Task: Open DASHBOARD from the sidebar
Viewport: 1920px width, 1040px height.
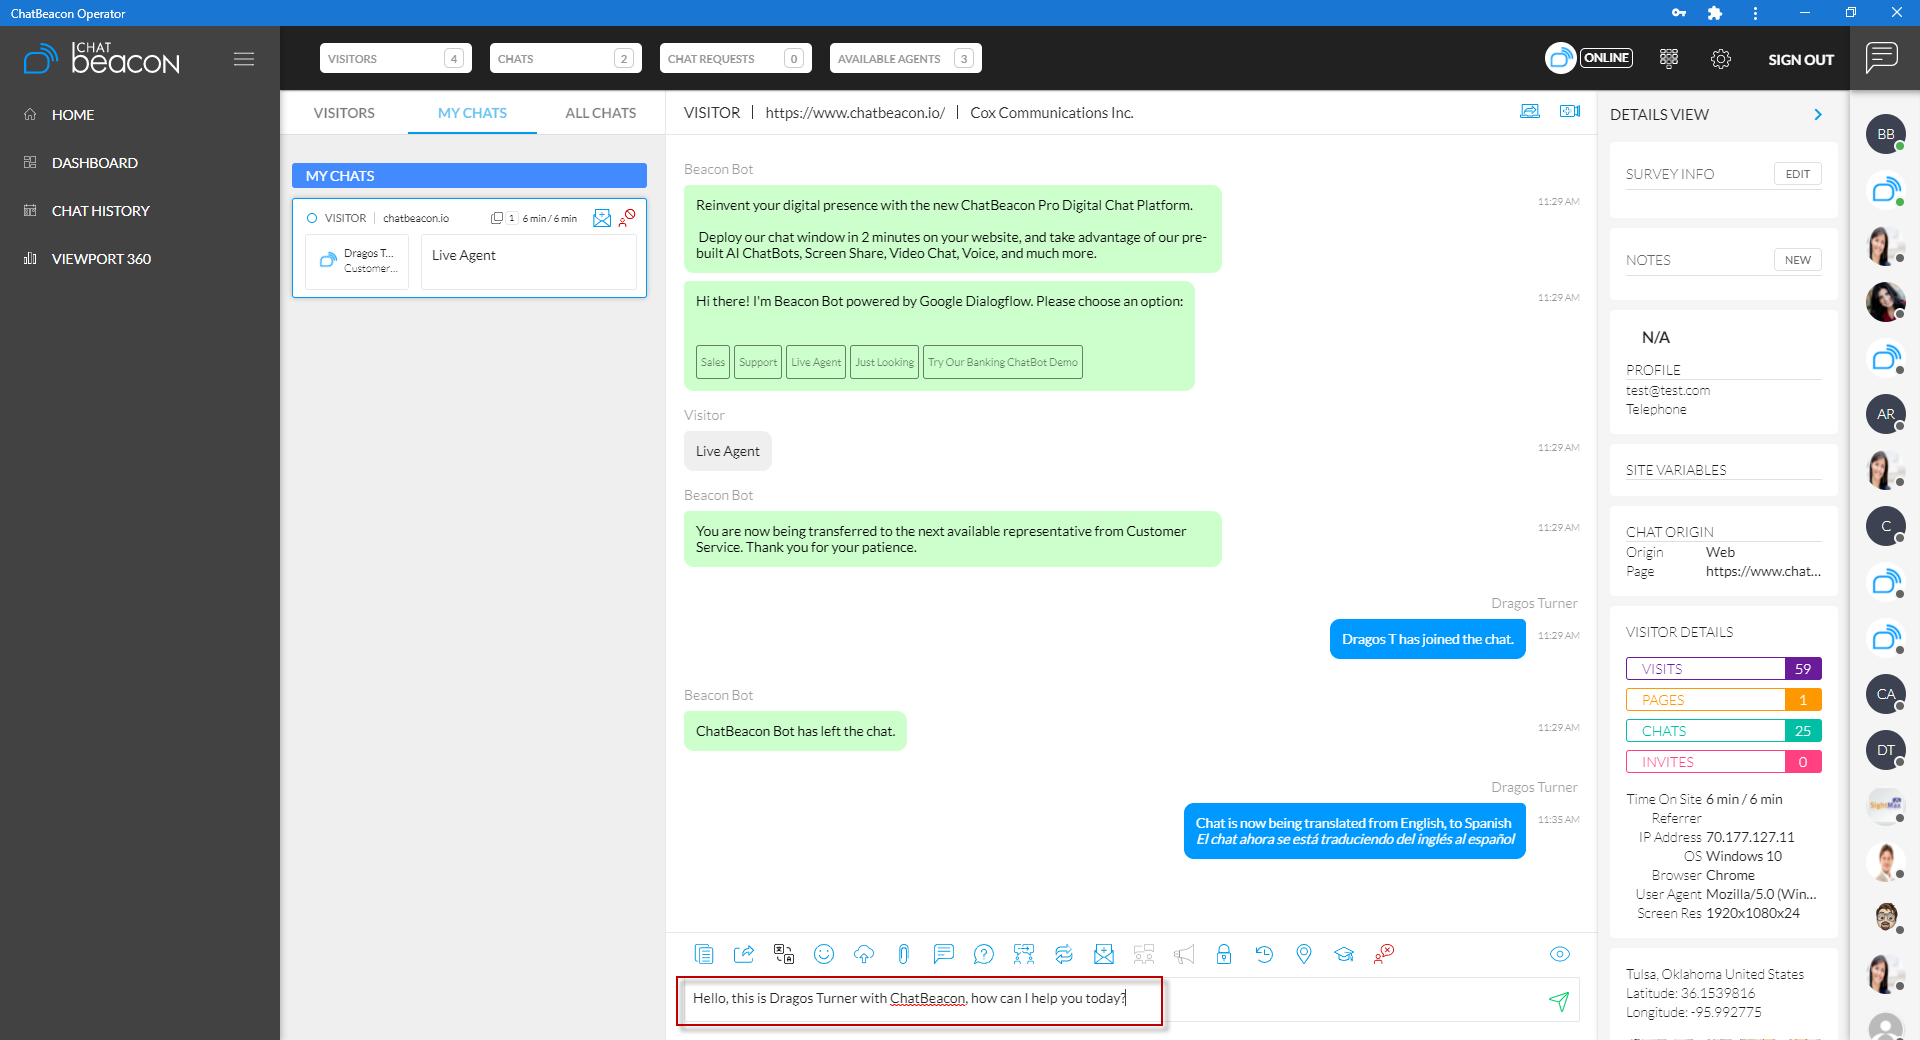Action: (95, 163)
